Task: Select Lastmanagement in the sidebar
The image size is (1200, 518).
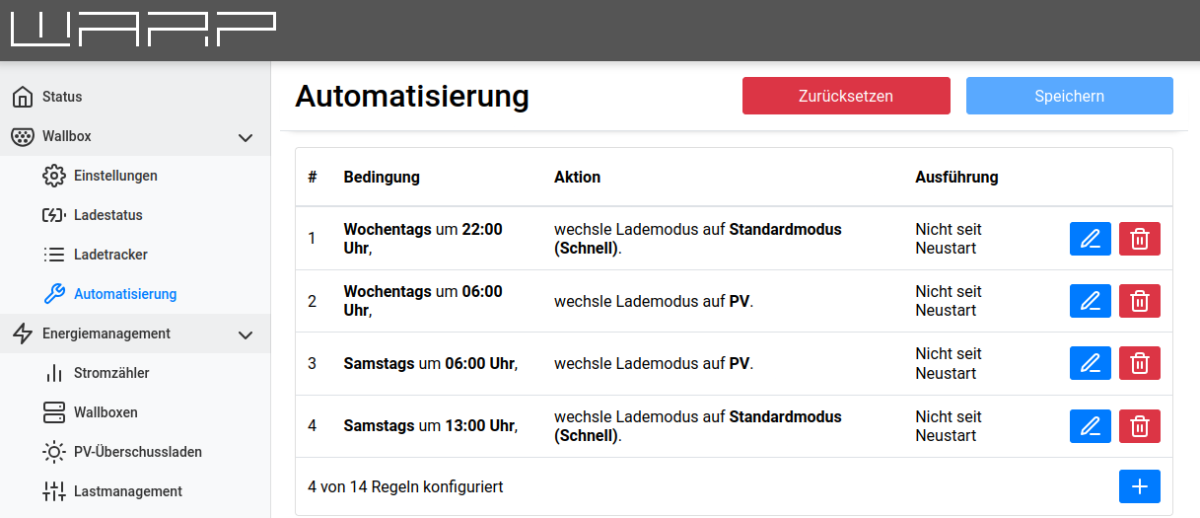Action: pos(127,491)
